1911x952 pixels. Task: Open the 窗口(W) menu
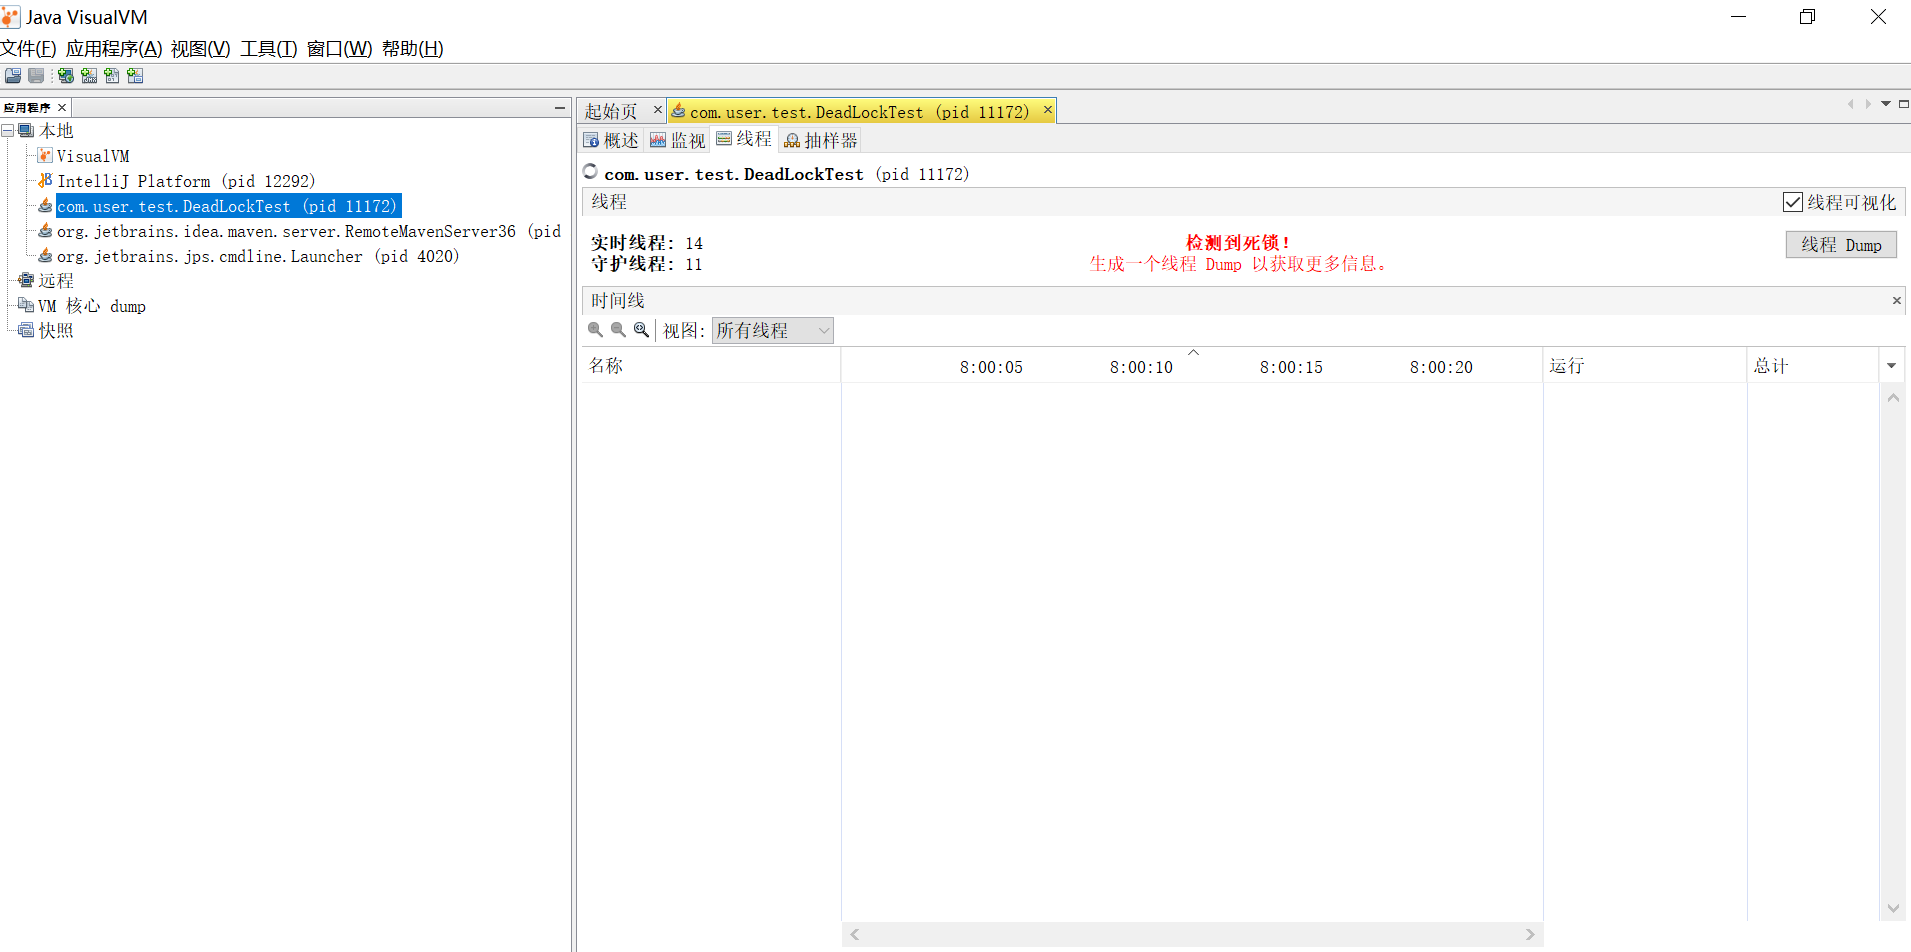339,48
